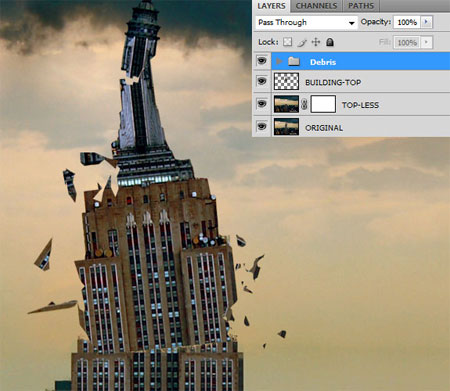Click the TOP-LESS mask link chain icon
The height and width of the screenshot is (391, 450).
(x=304, y=104)
